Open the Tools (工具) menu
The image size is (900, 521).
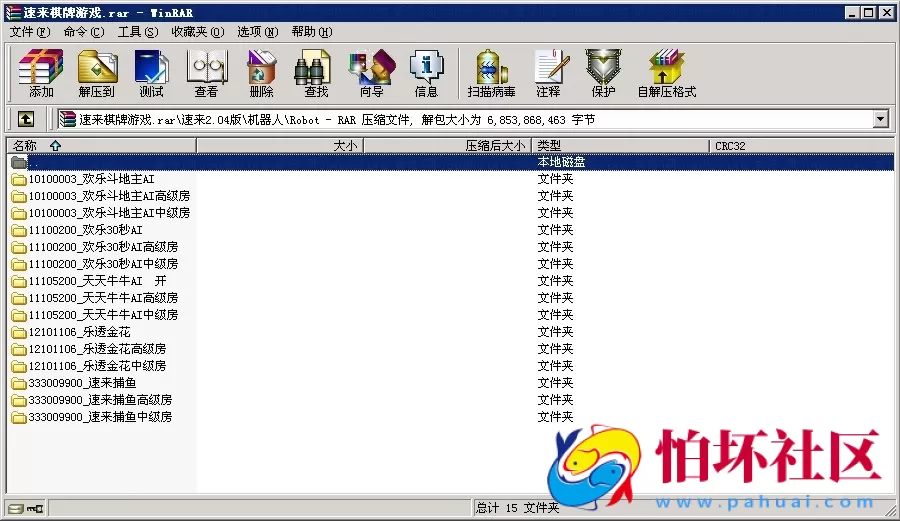pos(138,32)
